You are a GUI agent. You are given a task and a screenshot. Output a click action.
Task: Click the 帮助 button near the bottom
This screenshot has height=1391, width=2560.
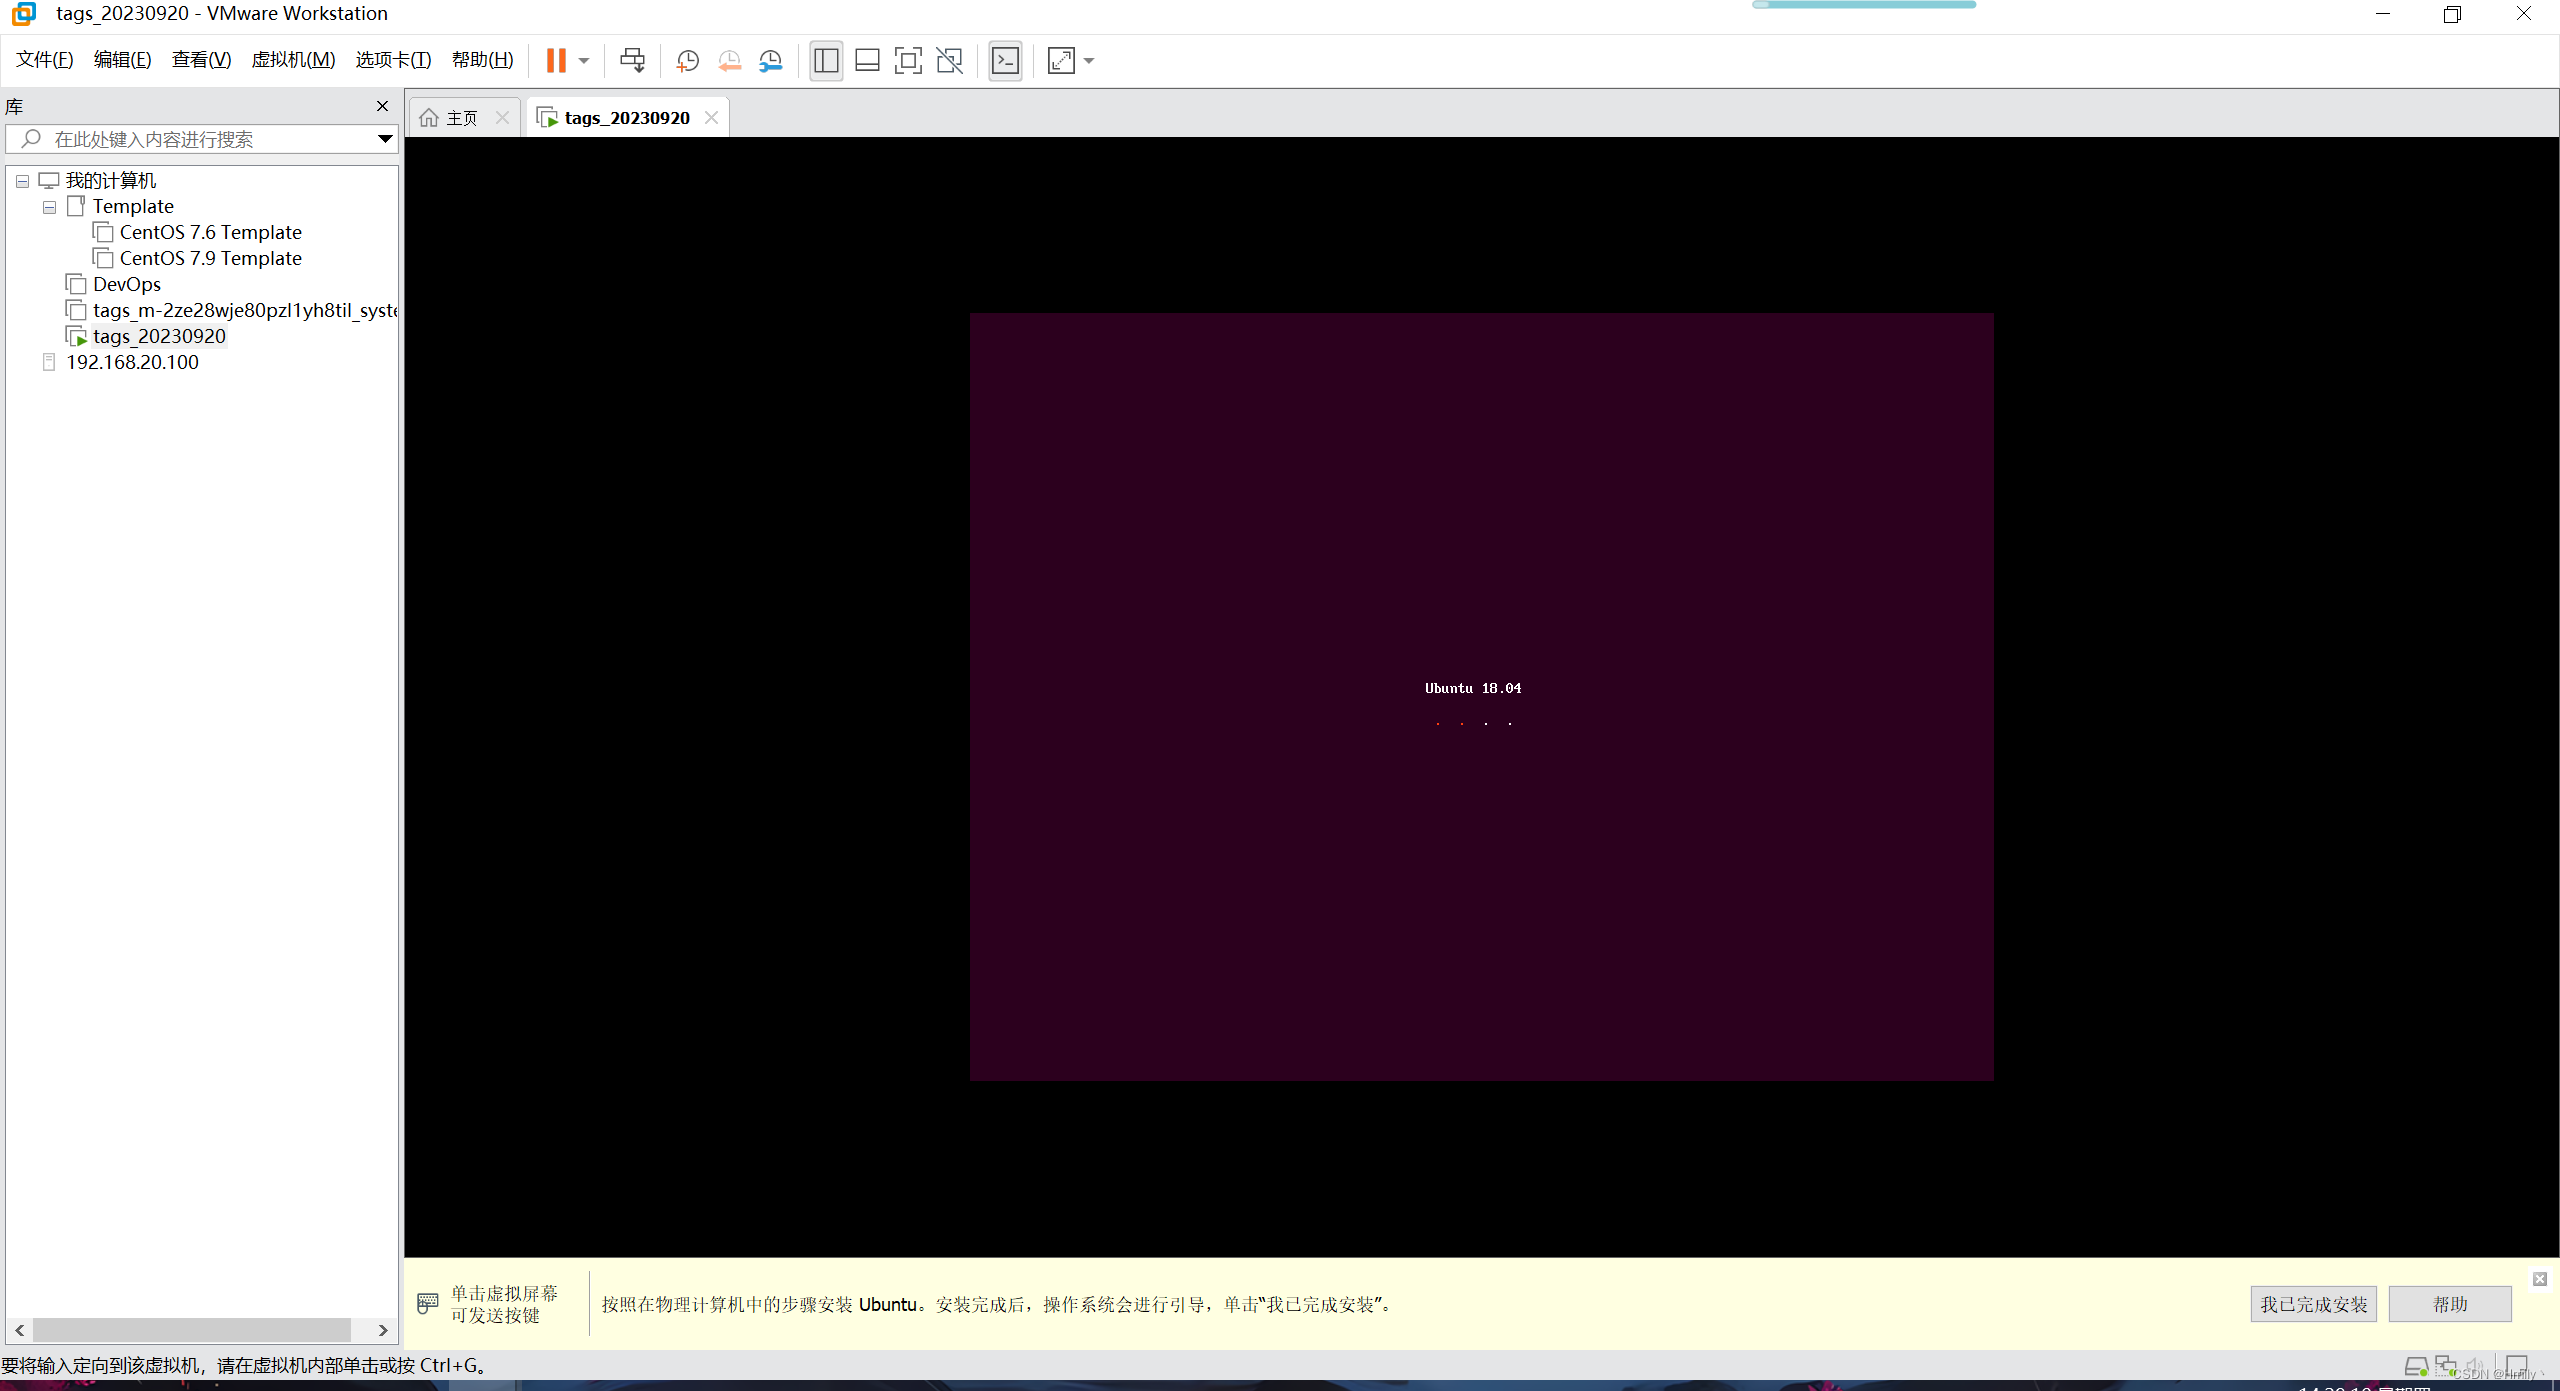[x=2450, y=1304]
